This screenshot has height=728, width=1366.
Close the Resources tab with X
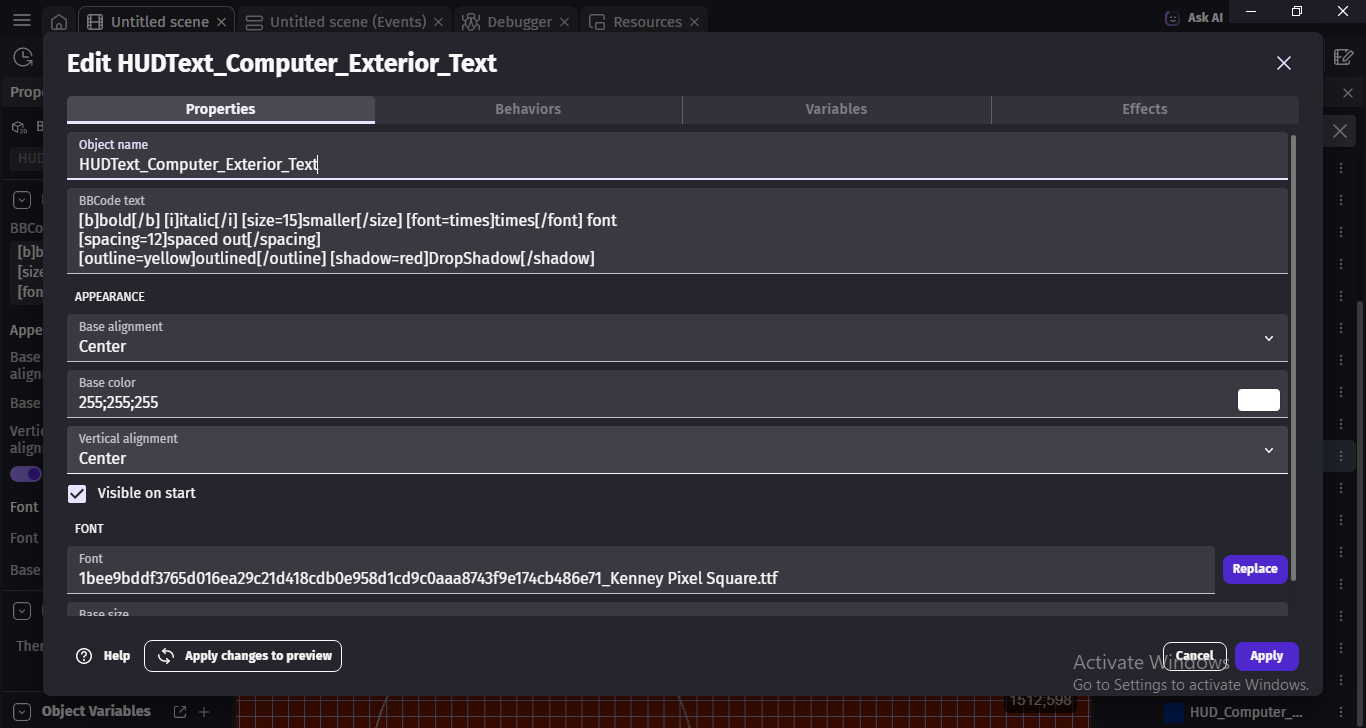[x=696, y=22]
